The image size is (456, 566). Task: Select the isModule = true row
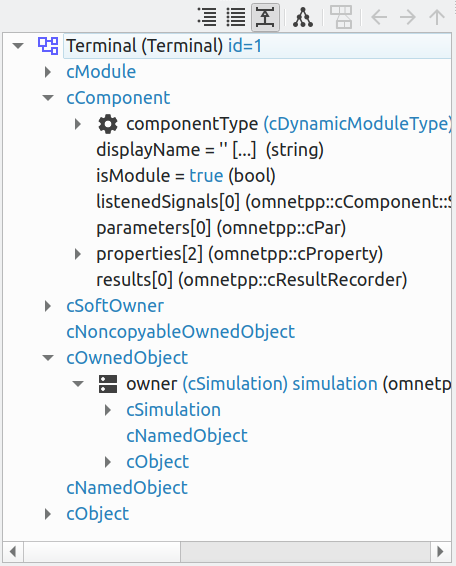186,176
